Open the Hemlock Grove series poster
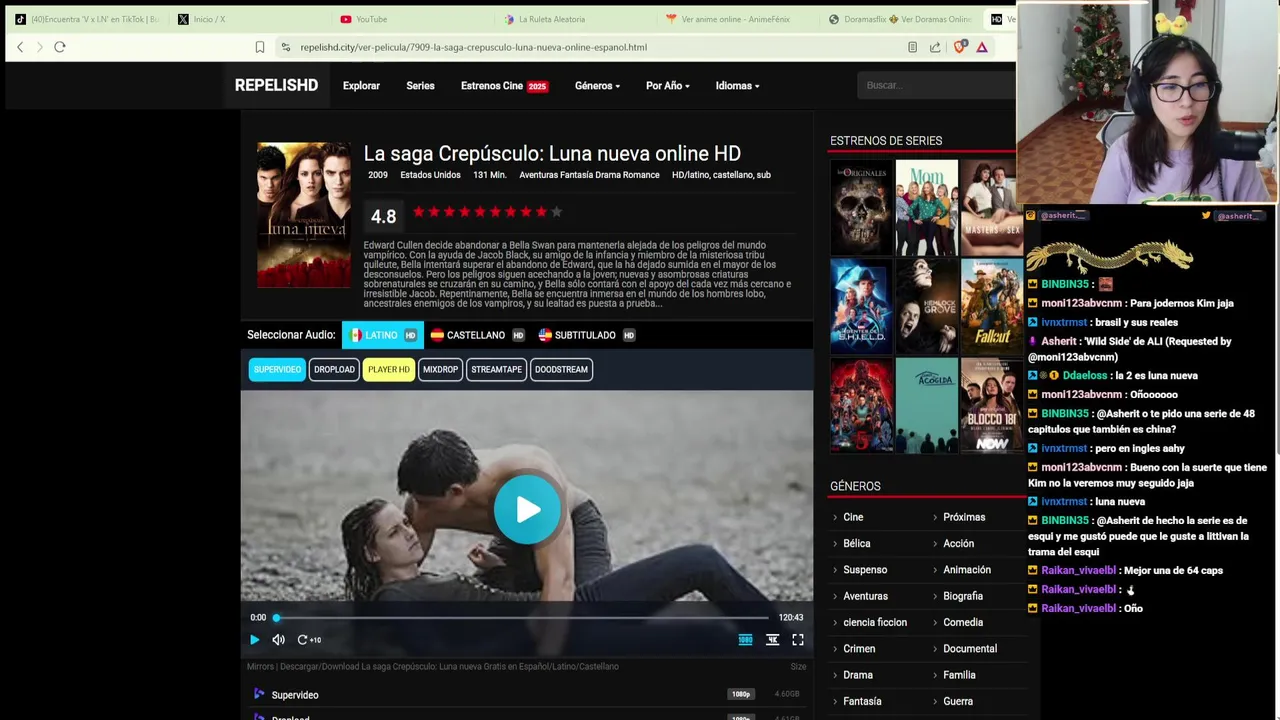The height and width of the screenshot is (720, 1280). 926,306
